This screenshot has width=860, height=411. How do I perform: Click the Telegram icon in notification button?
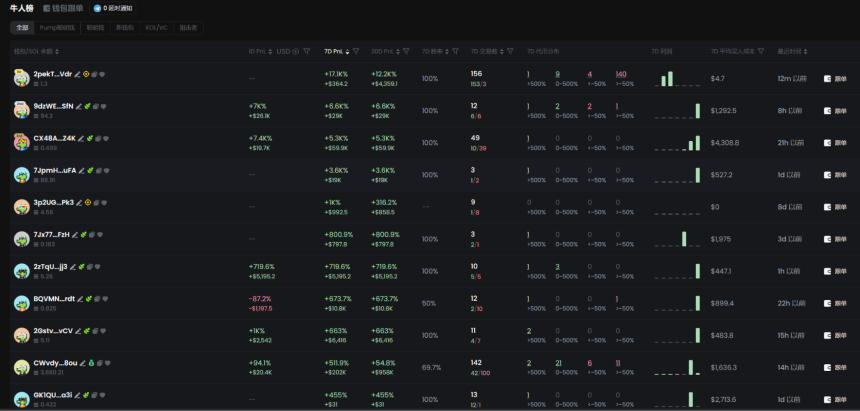(x=97, y=8)
